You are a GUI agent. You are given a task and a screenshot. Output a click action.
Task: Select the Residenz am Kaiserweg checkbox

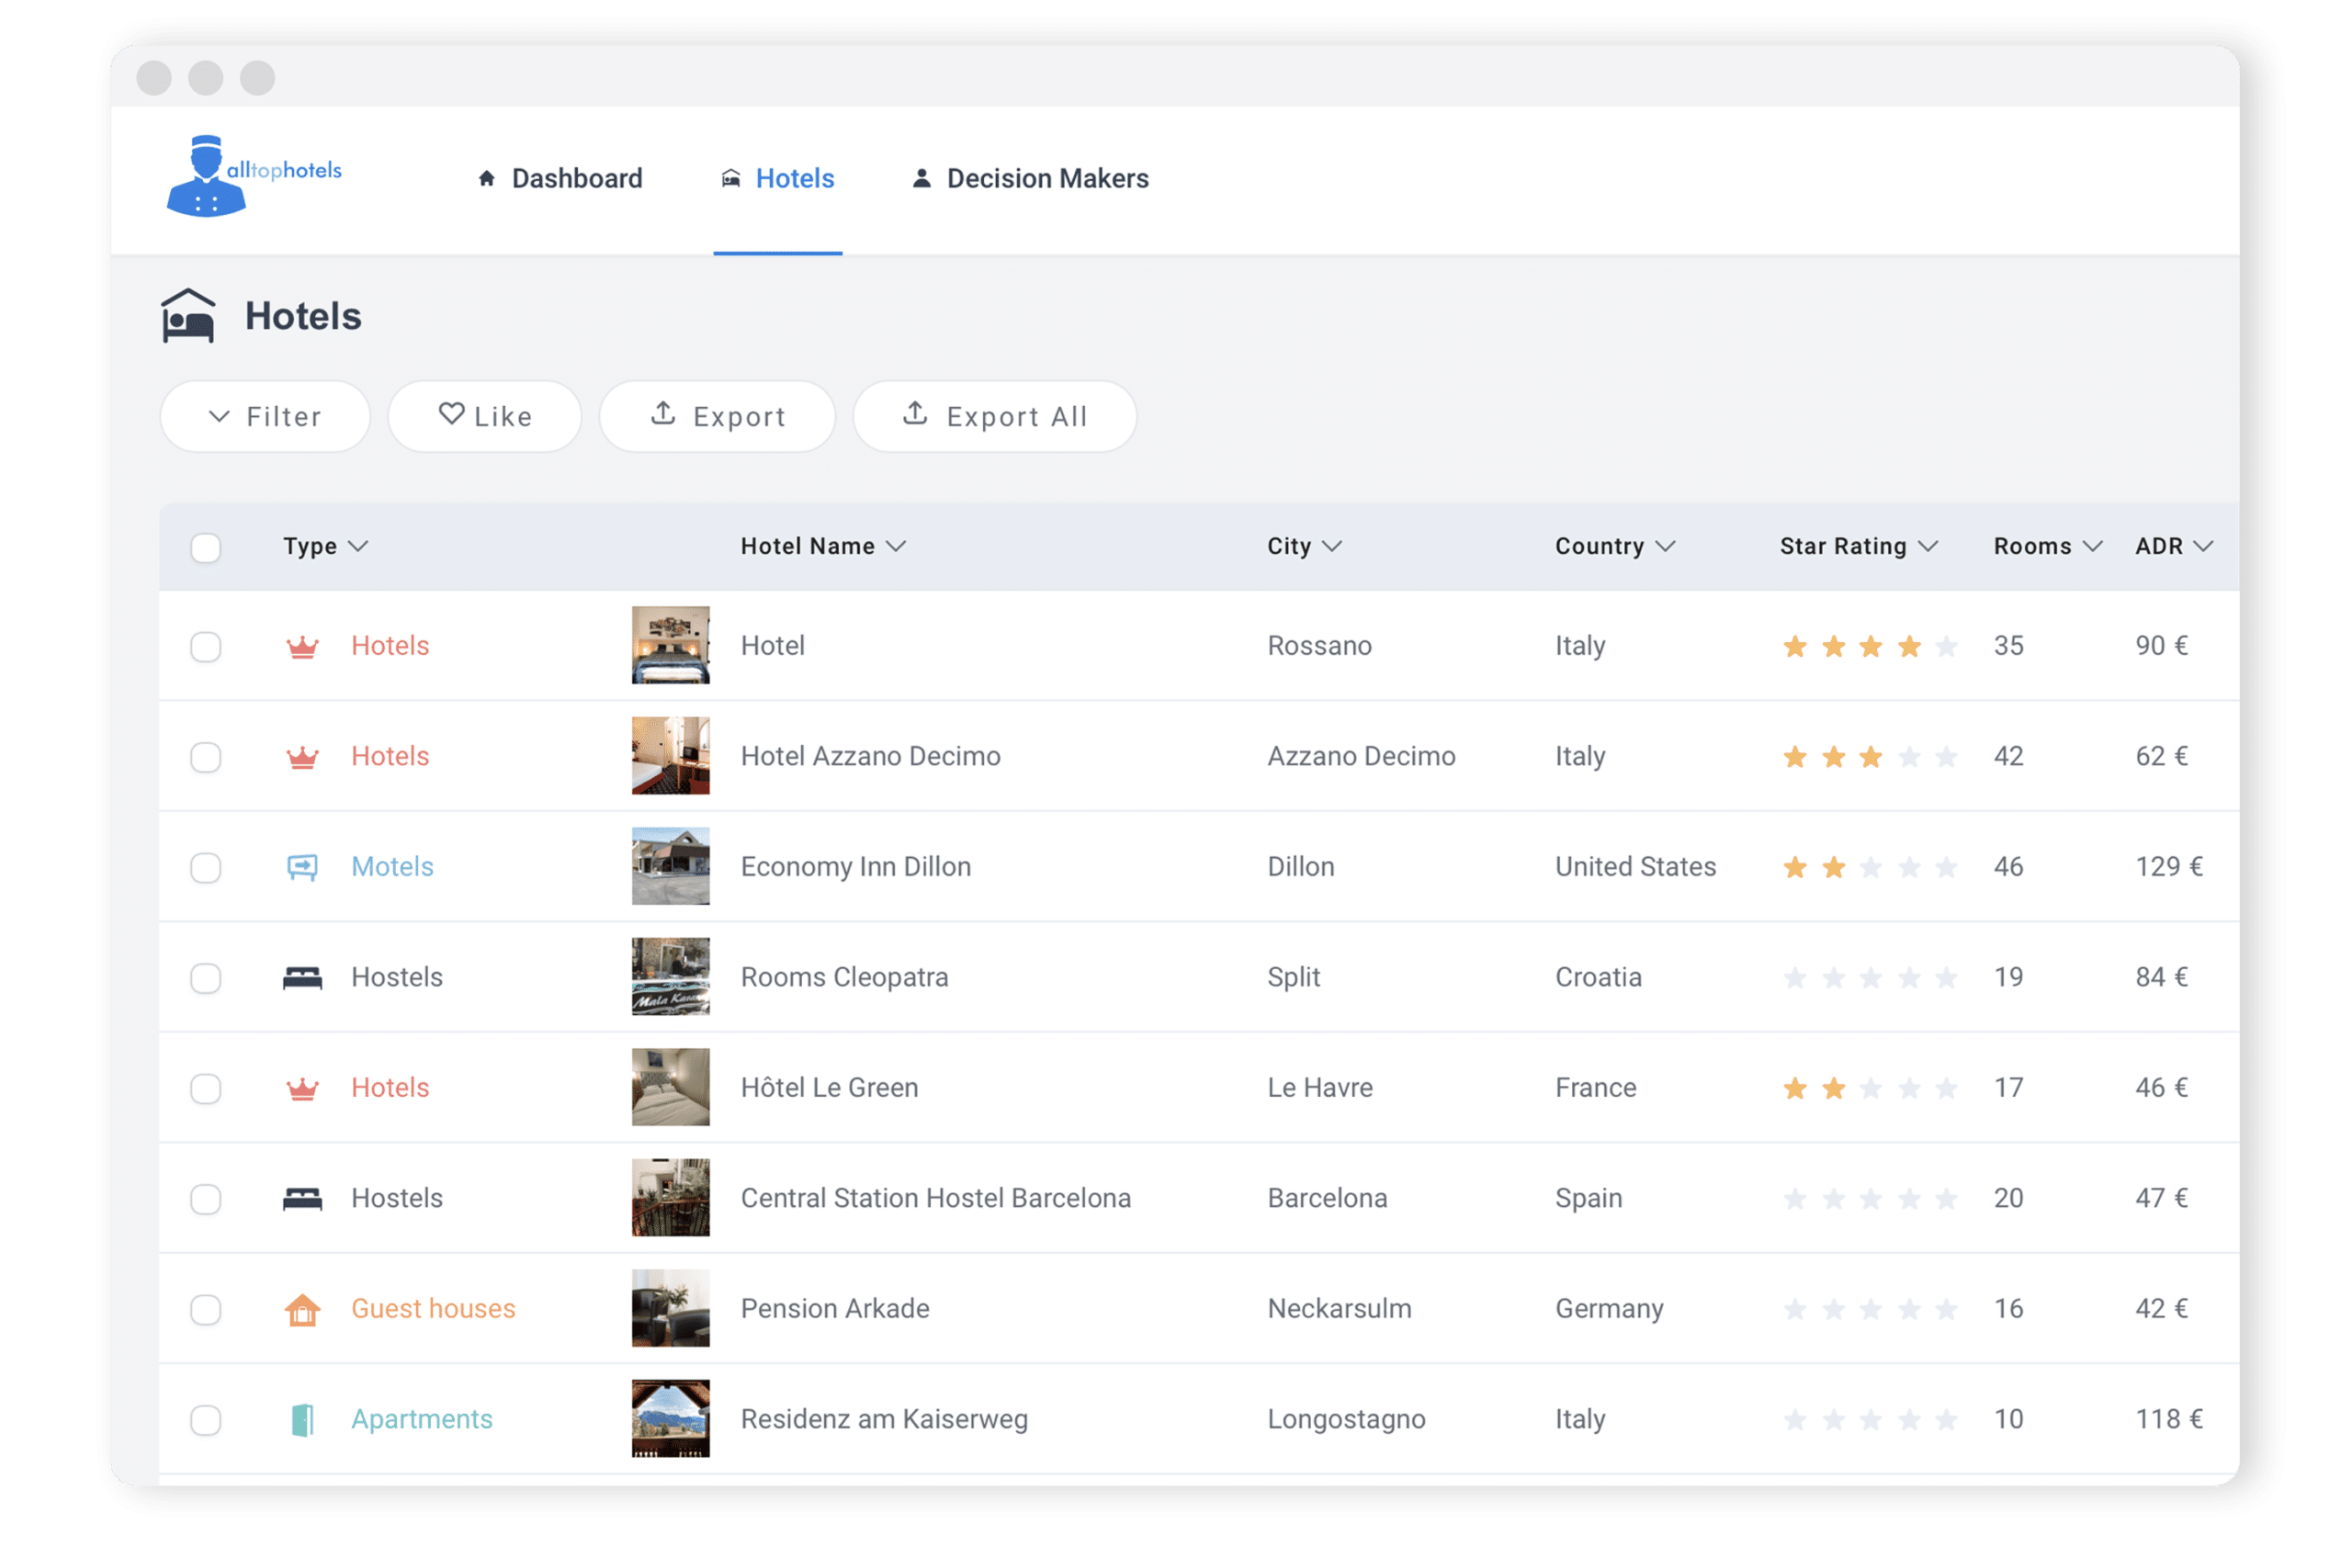[x=206, y=1420]
